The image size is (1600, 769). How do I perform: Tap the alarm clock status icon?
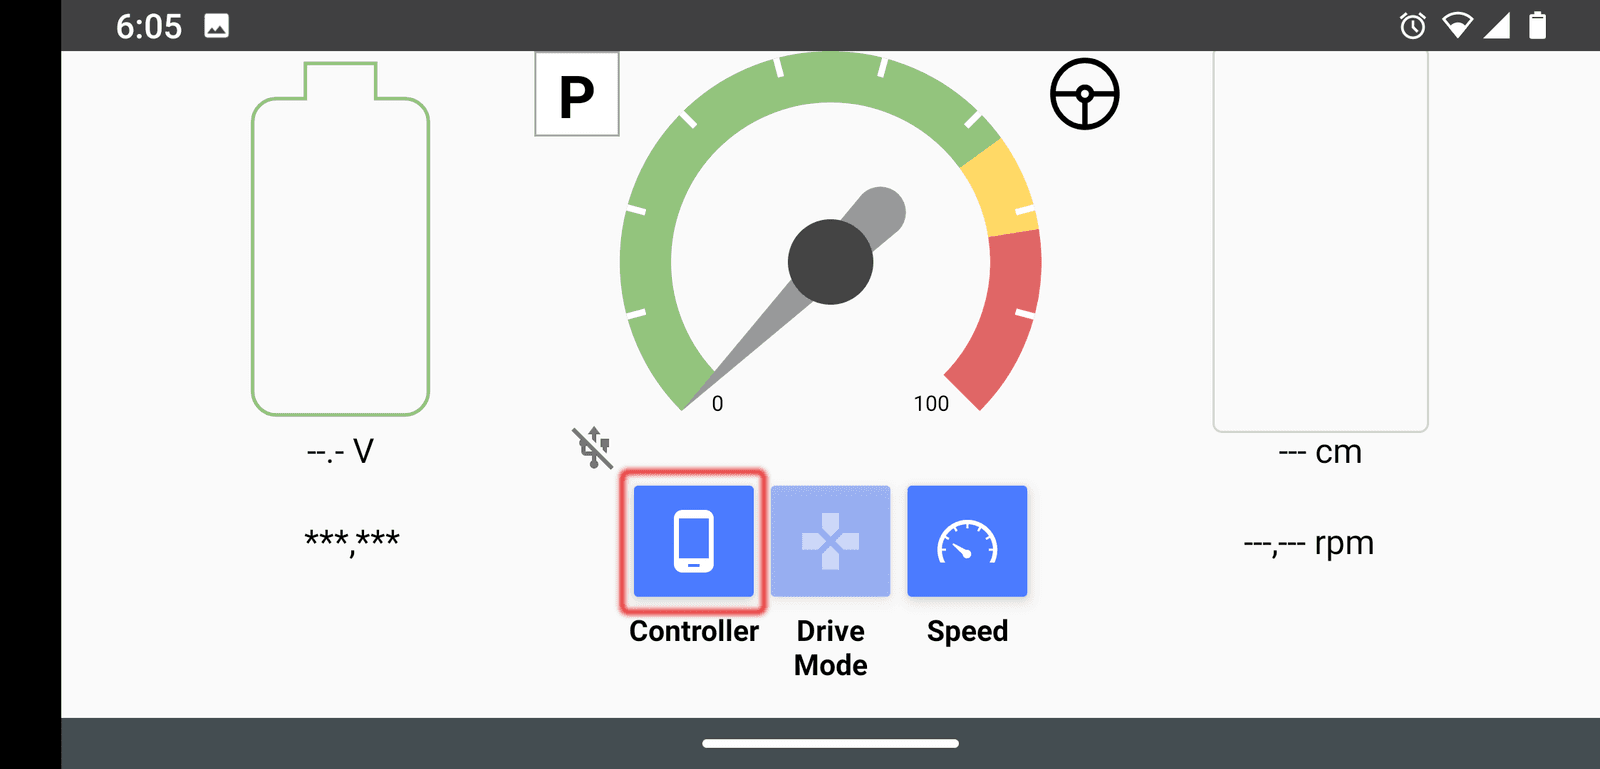click(1413, 26)
